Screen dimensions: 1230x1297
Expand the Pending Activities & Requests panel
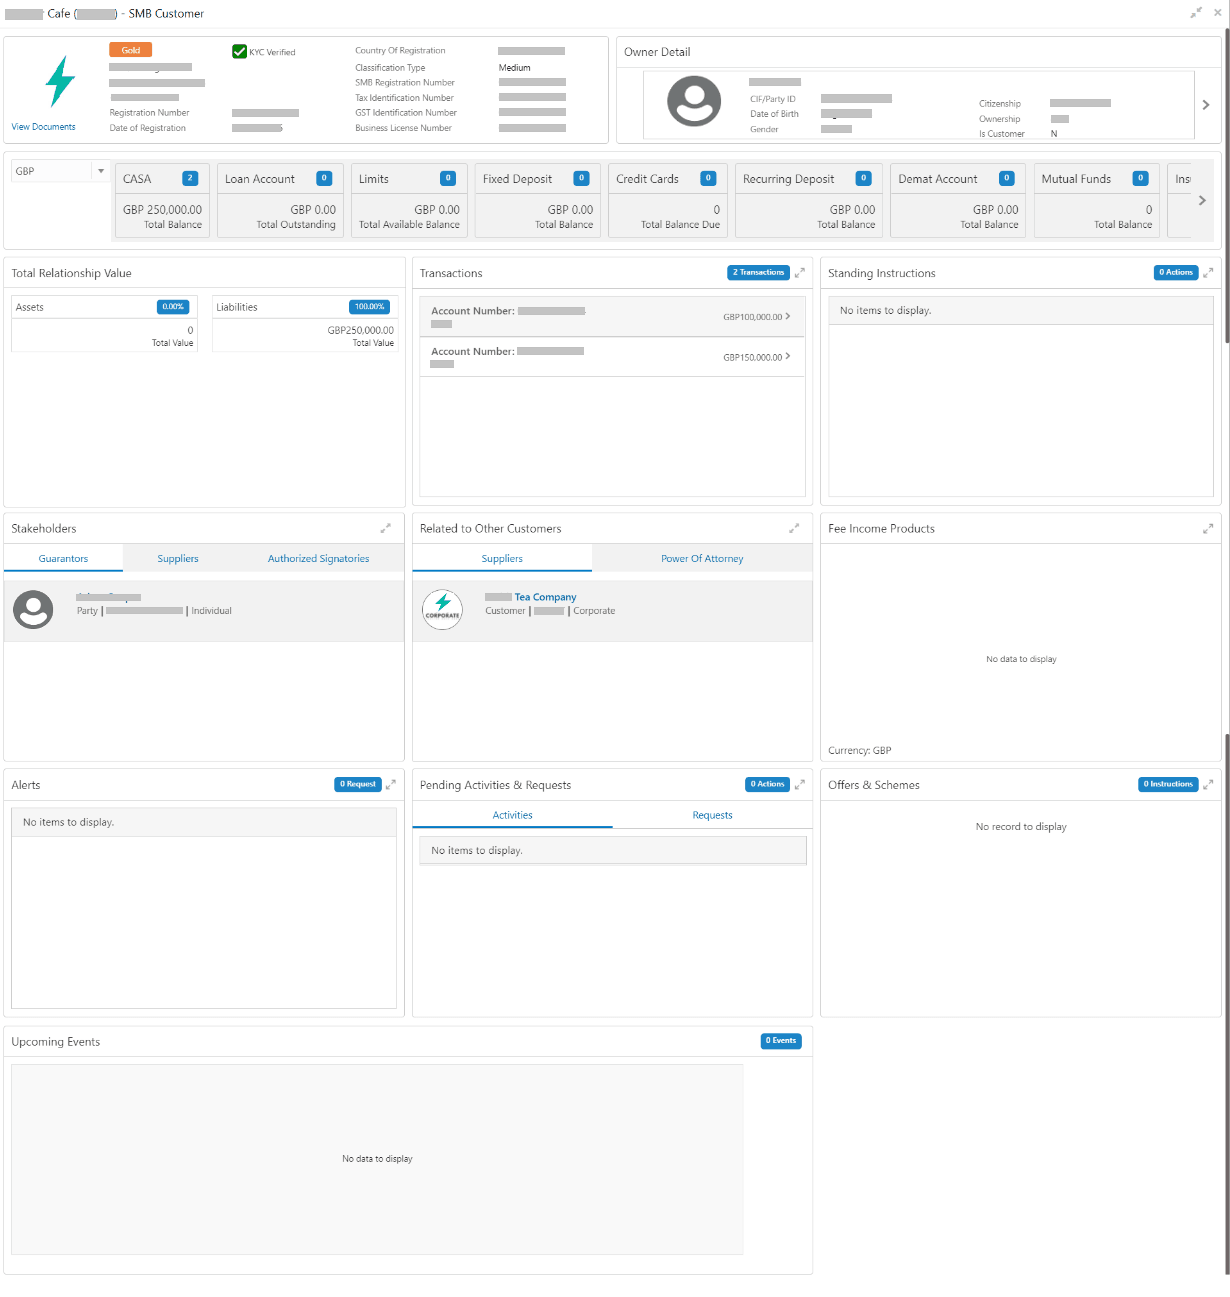coord(799,784)
